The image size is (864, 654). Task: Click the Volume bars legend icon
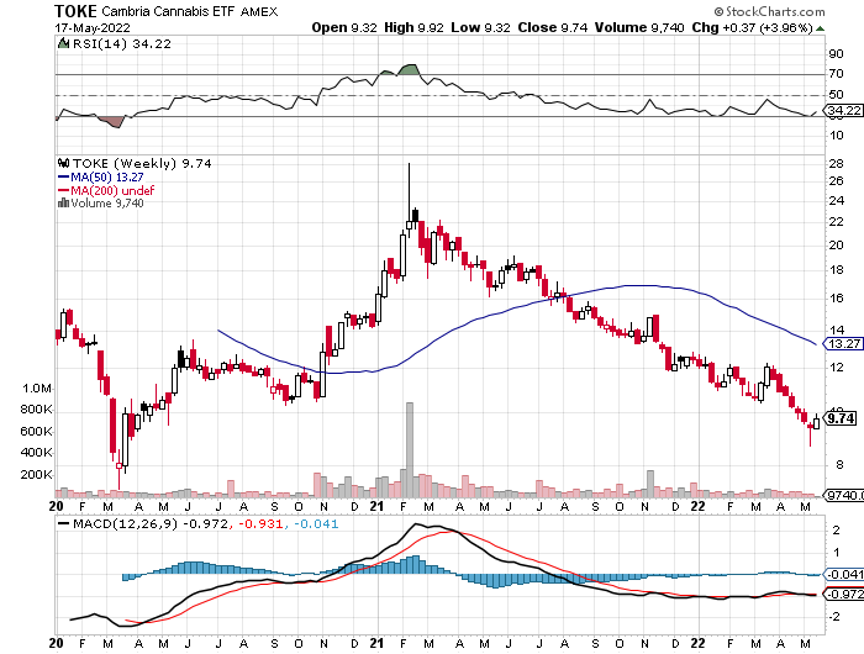pos(63,203)
